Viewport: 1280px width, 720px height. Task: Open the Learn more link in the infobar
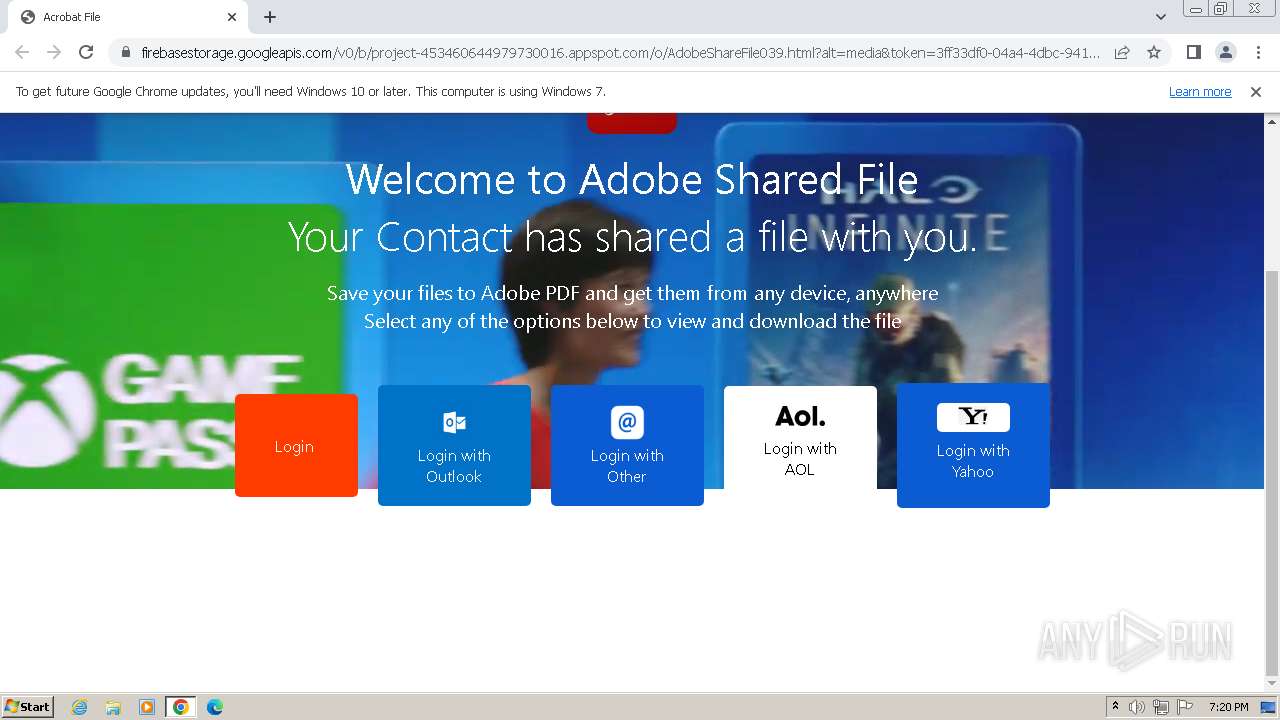coord(1200,91)
